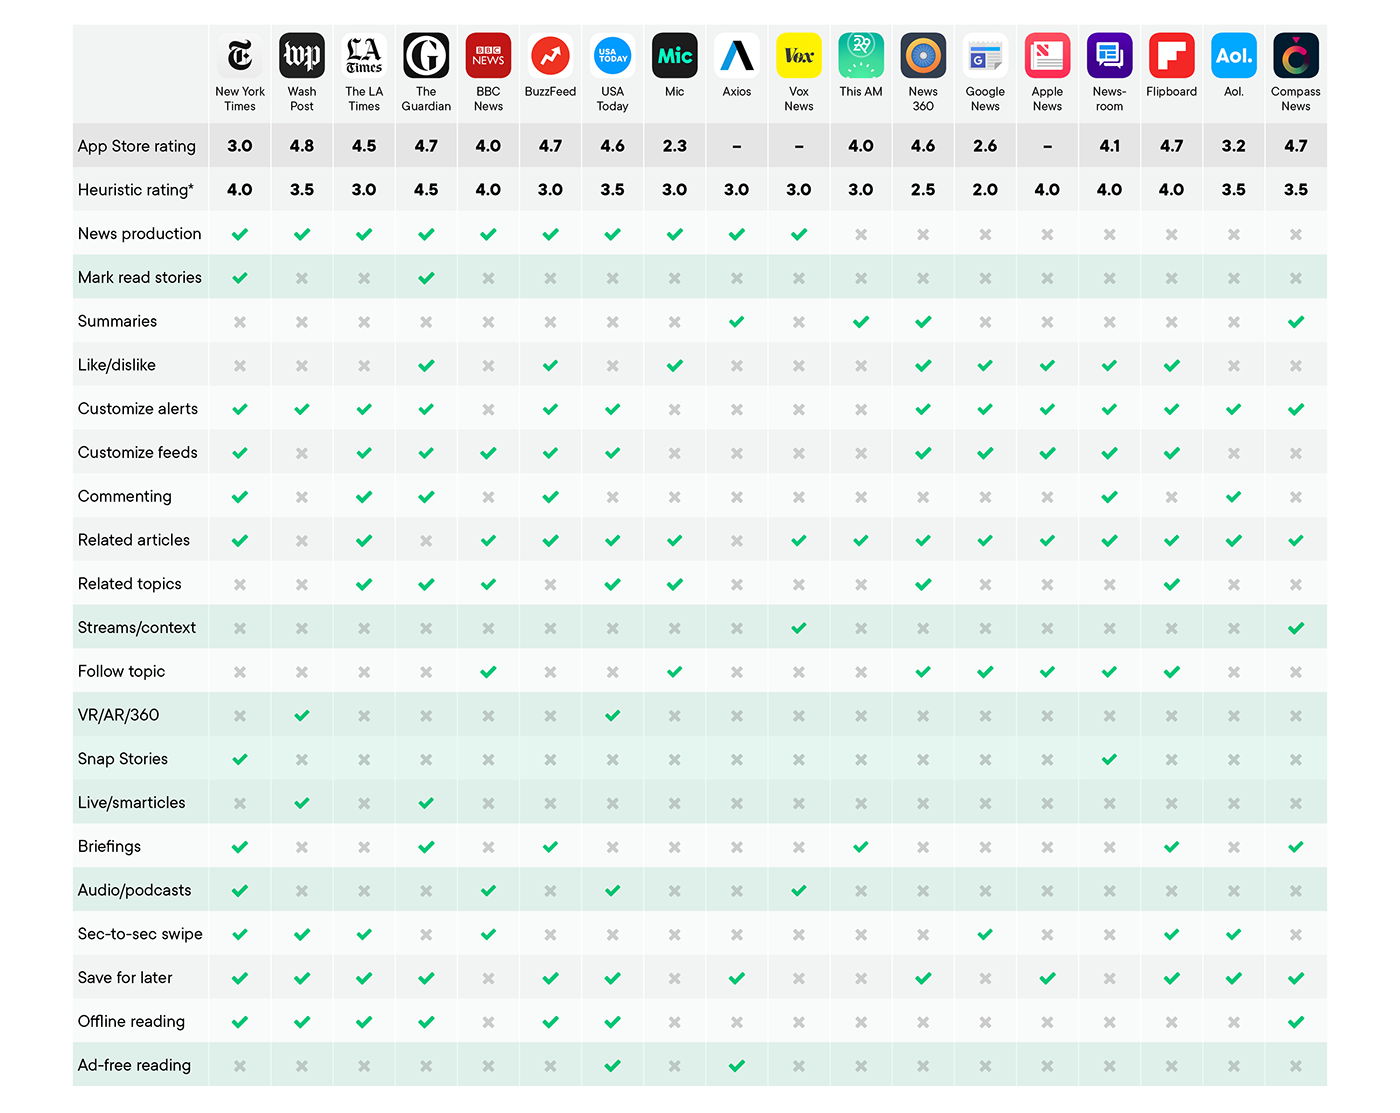Click Wash Post App Store rating 4.8
This screenshot has height=1113, width=1400.
click(x=302, y=146)
